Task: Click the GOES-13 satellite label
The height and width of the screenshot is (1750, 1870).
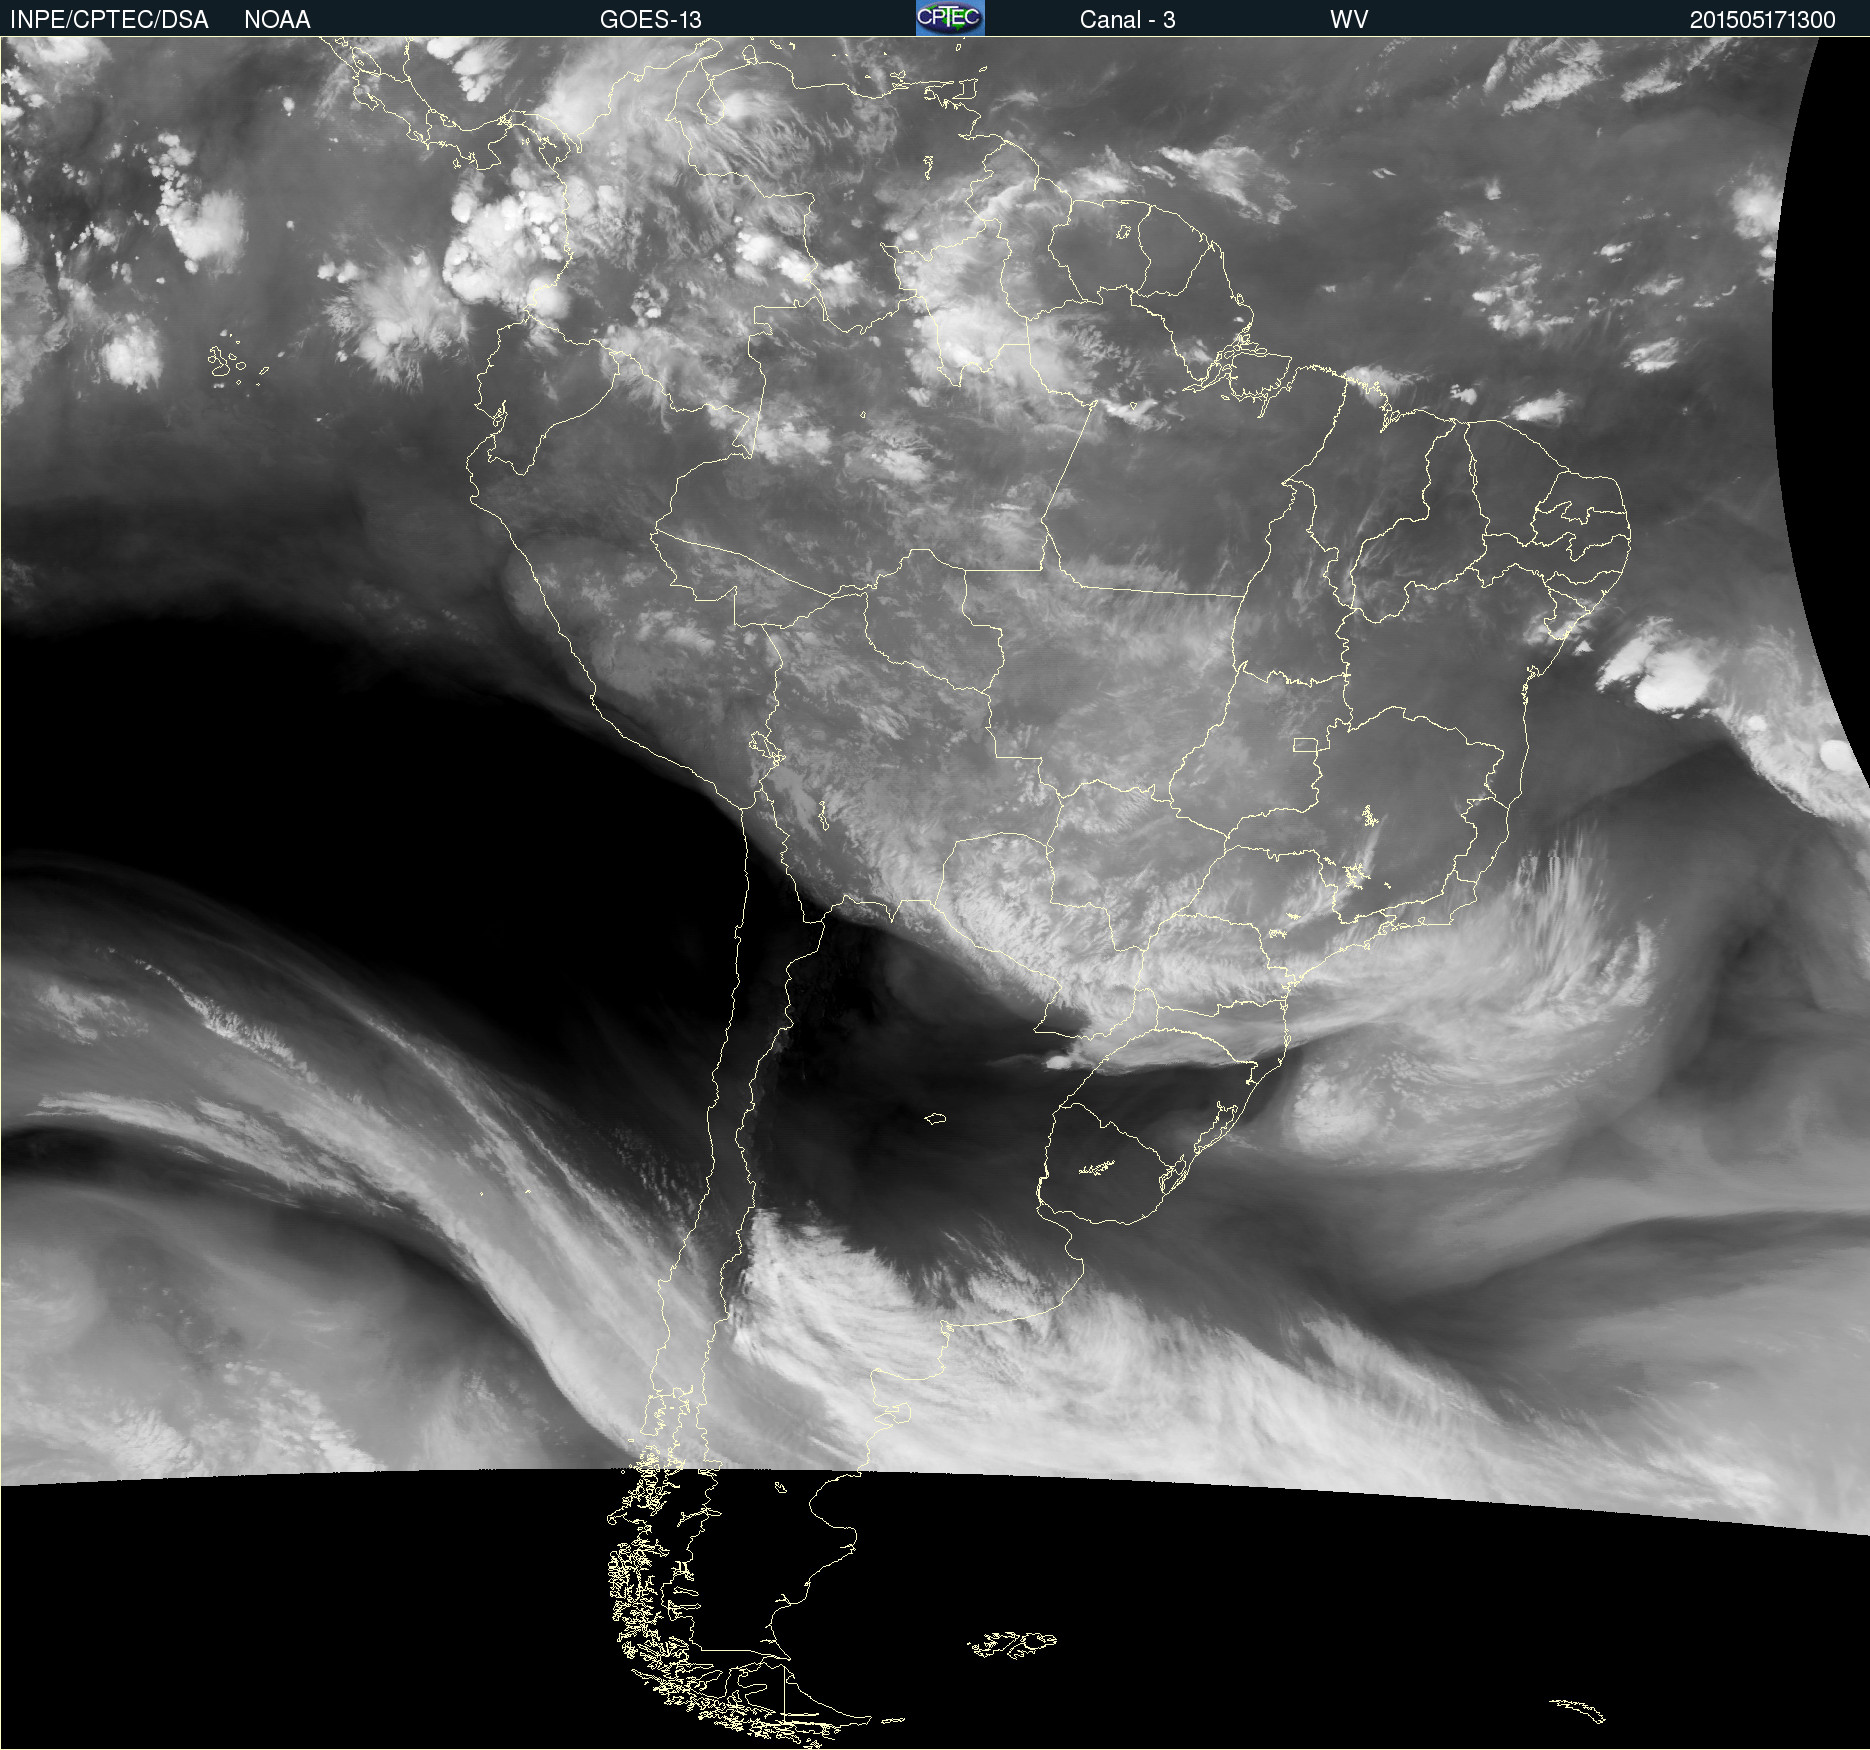Action: pyautogui.click(x=651, y=20)
